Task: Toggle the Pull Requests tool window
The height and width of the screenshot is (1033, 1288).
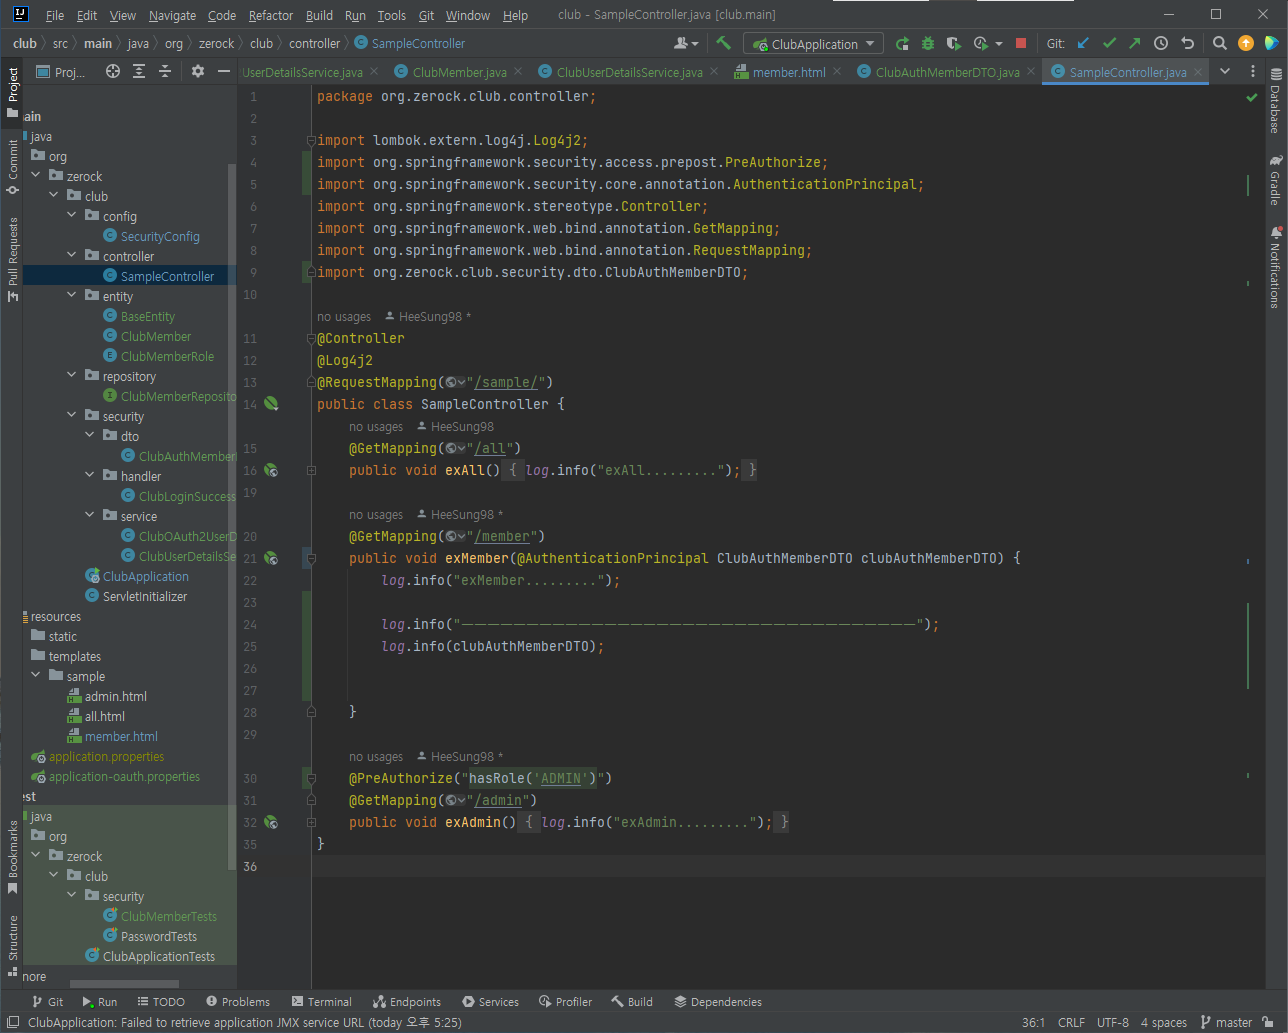Action: coord(13,259)
